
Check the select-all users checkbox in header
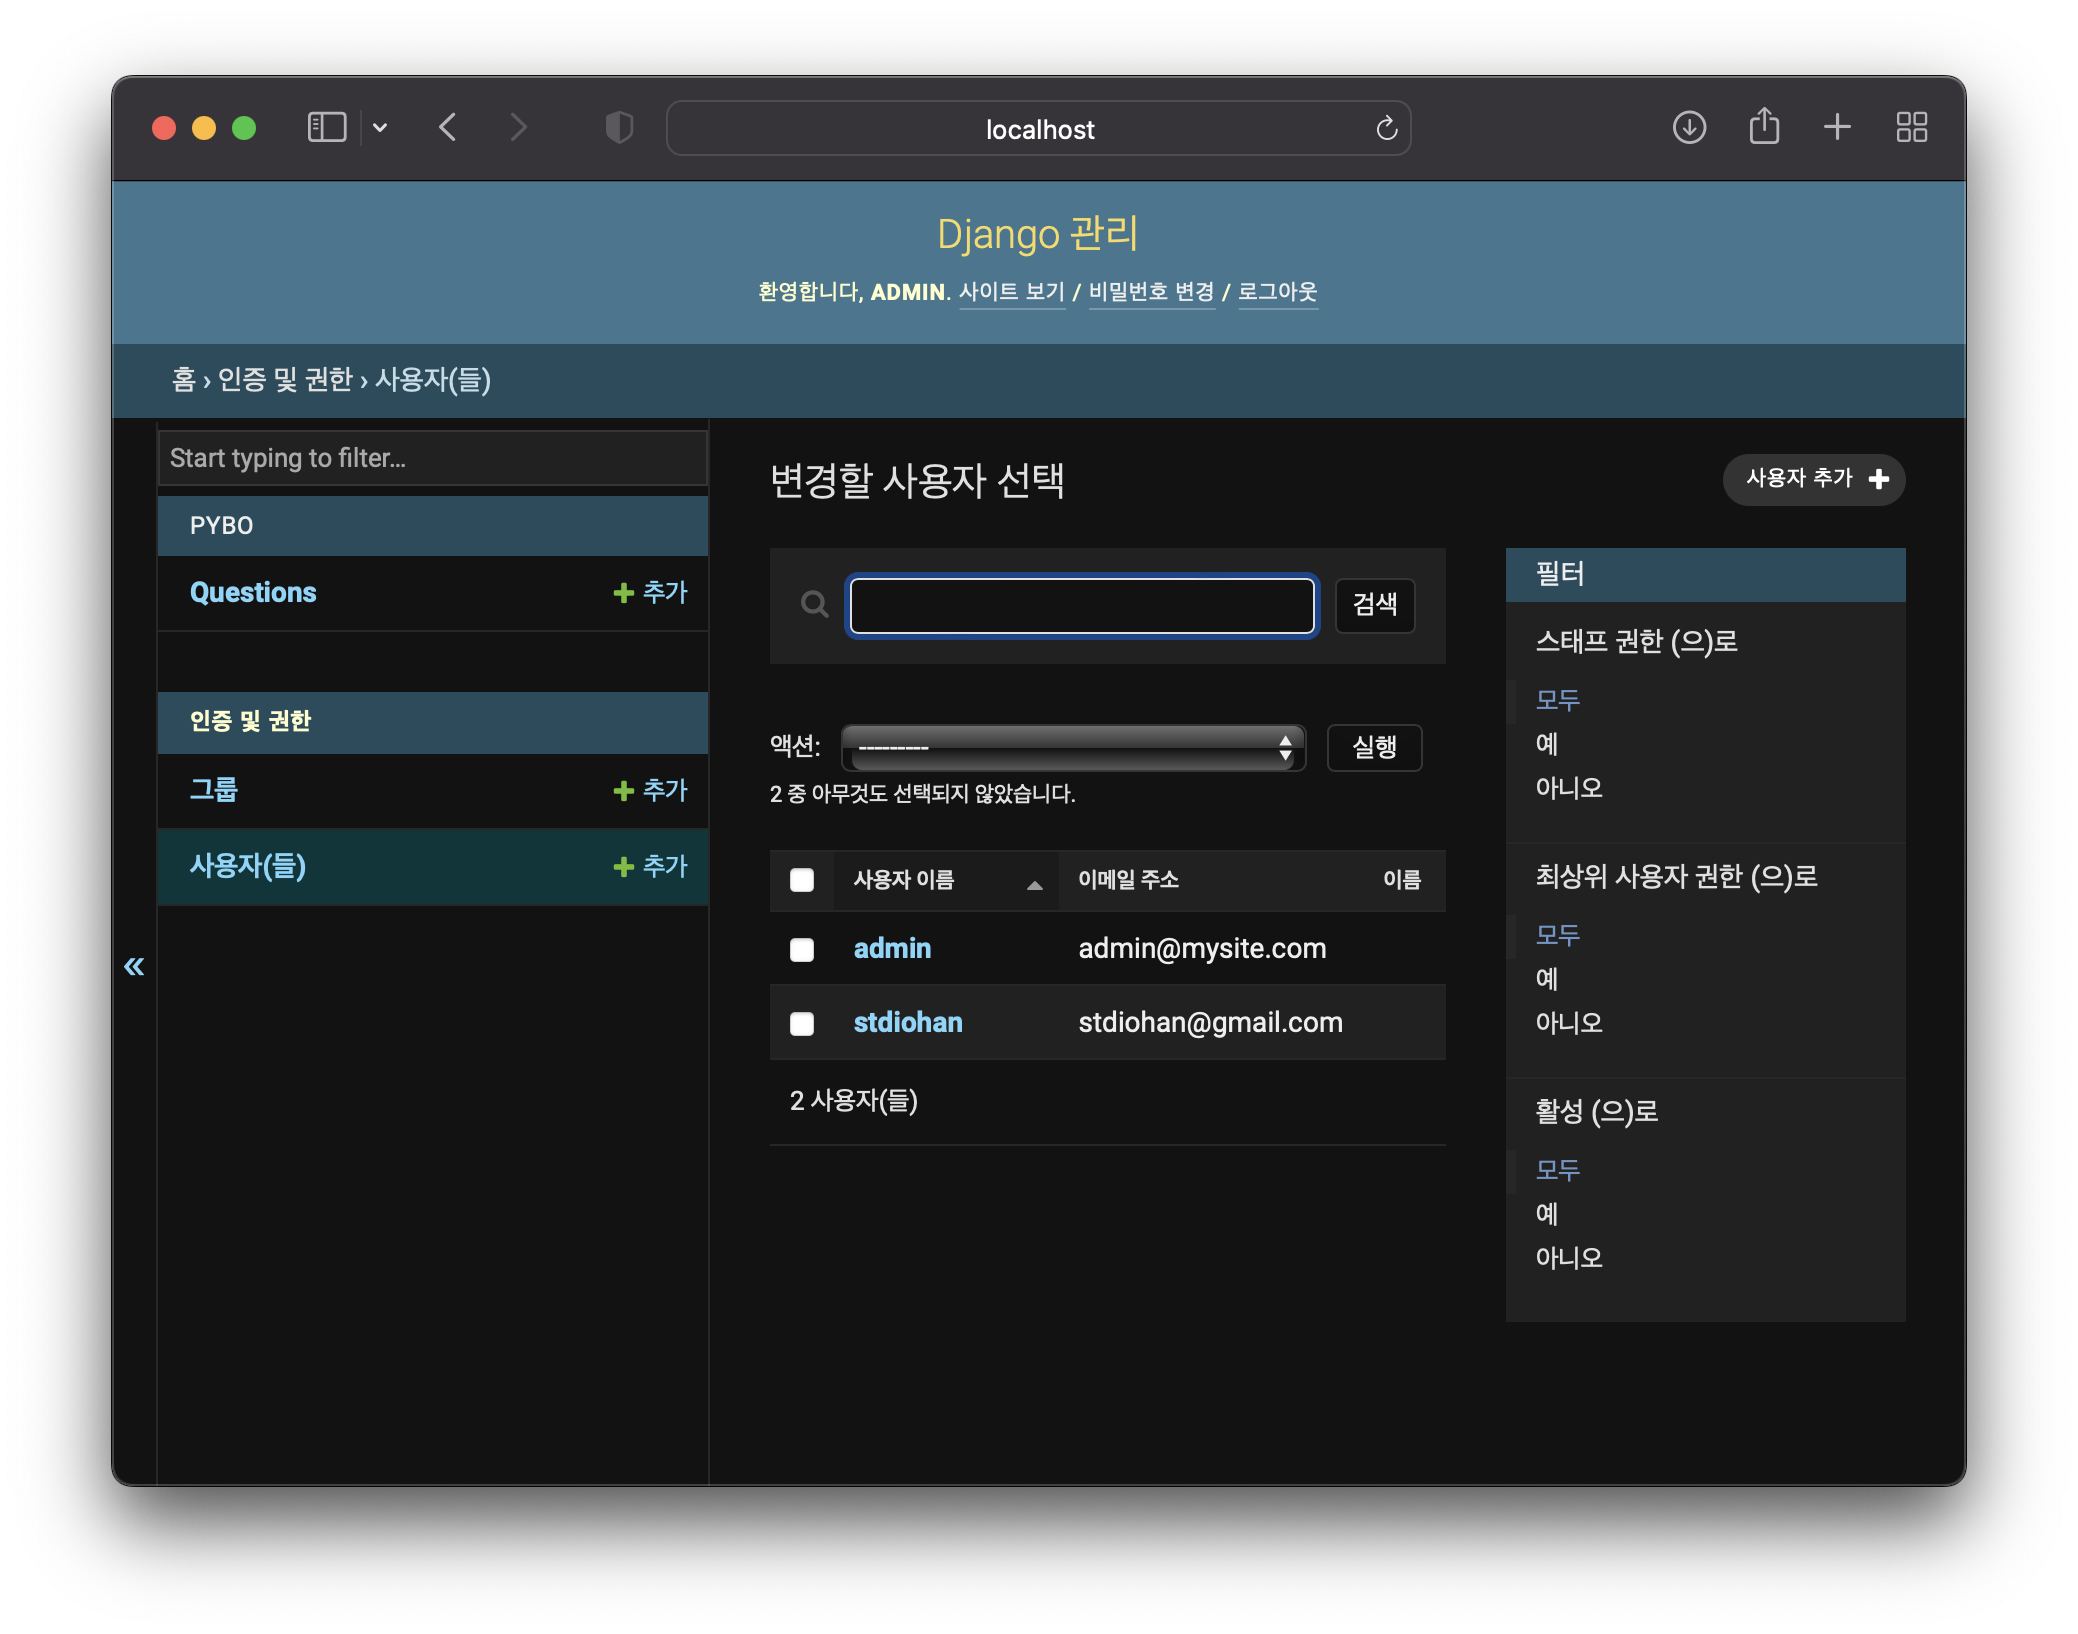(802, 880)
